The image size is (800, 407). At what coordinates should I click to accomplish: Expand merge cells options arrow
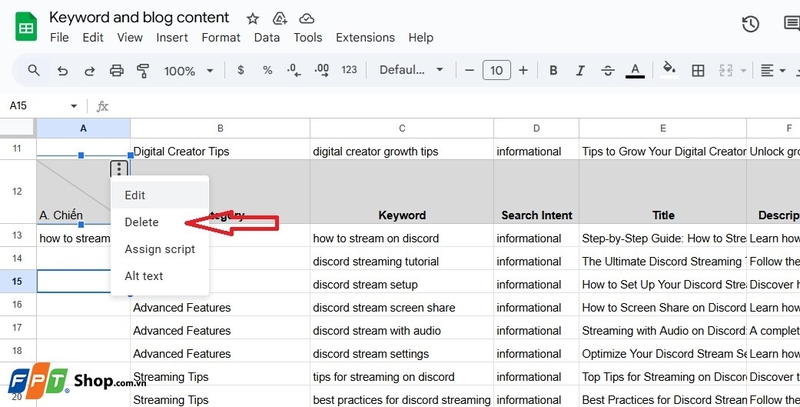(743, 71)
